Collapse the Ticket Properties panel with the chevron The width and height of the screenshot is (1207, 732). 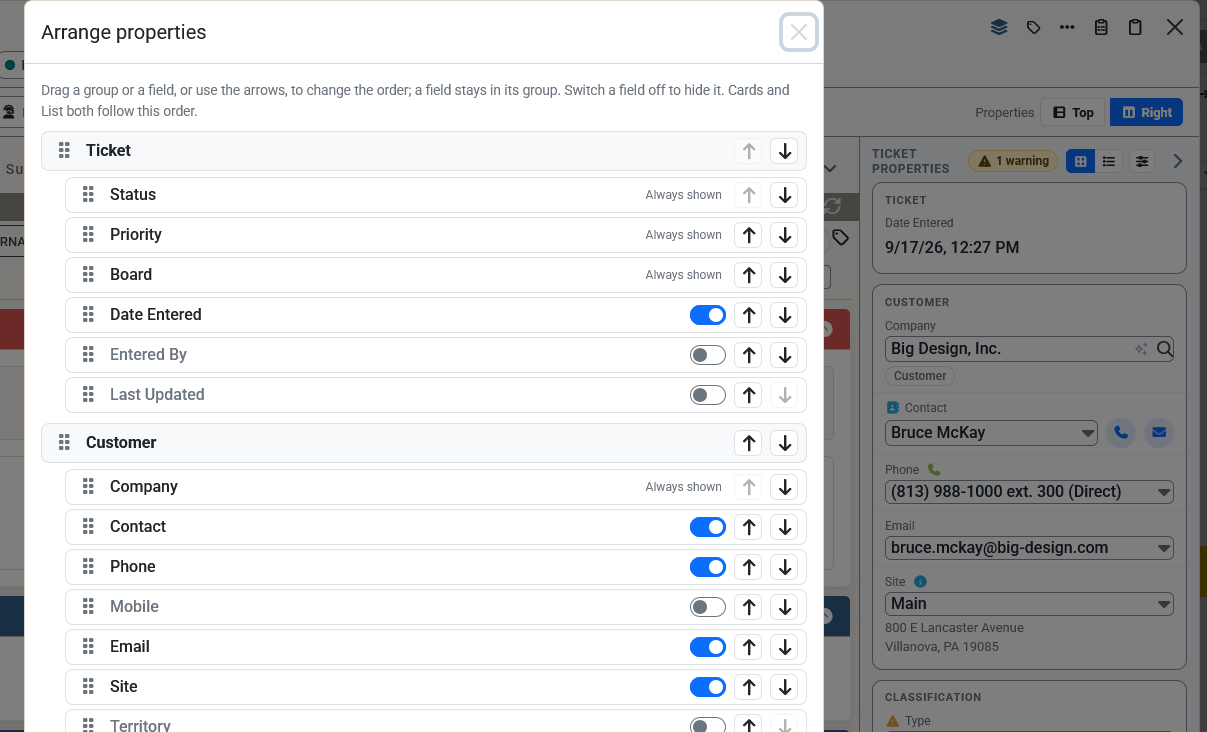point(1178,161)
